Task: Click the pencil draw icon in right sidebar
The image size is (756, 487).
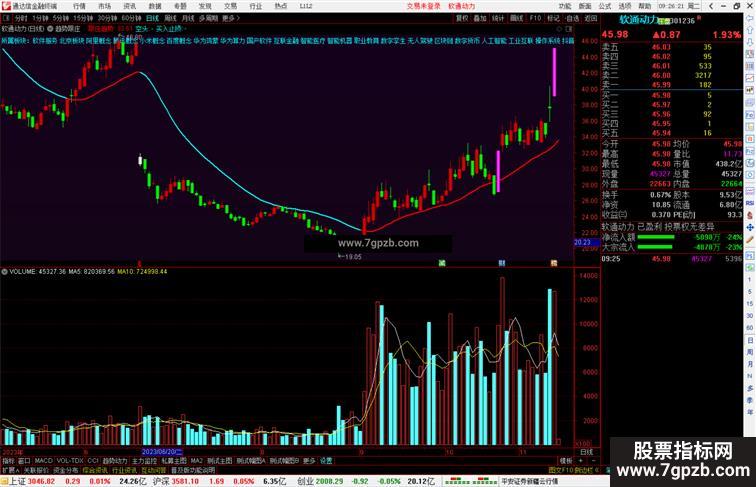Action: [750, 240]
